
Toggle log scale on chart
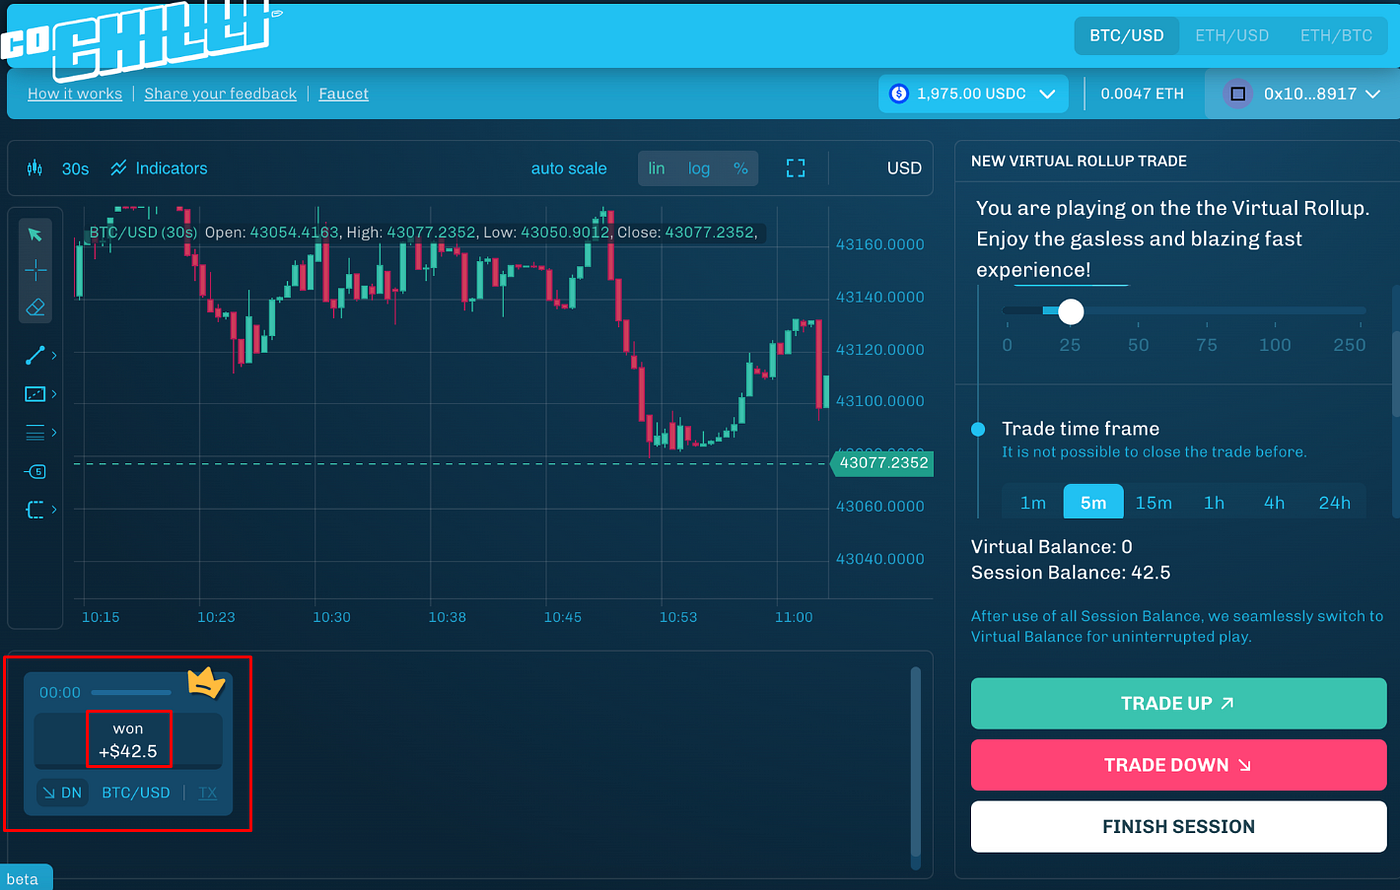click(x=699, y=168)
